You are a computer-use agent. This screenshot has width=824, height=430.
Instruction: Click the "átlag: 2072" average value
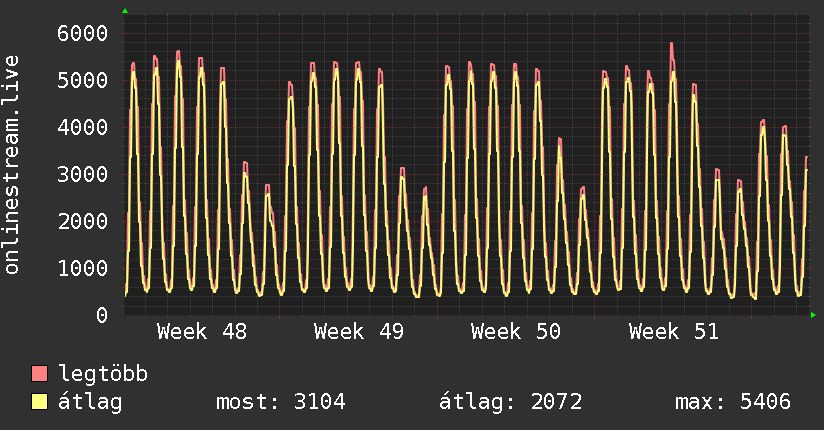coord(511,402)
